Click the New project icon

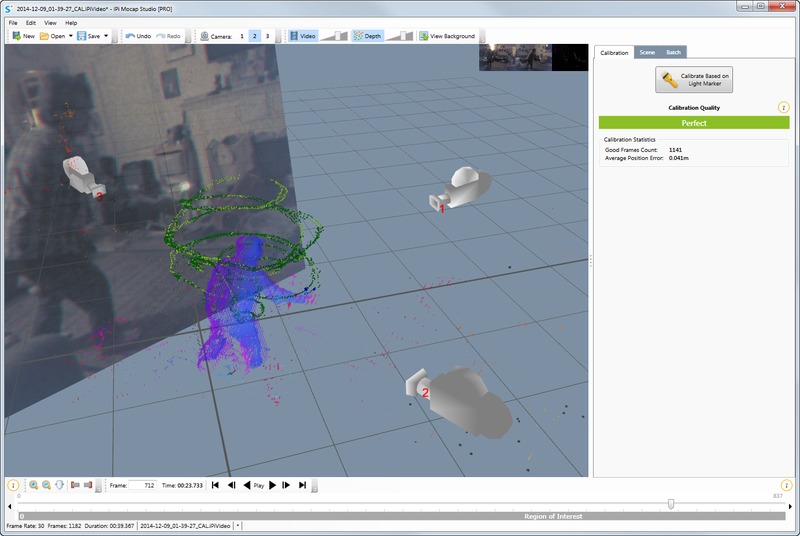click(x=17, y=36)
